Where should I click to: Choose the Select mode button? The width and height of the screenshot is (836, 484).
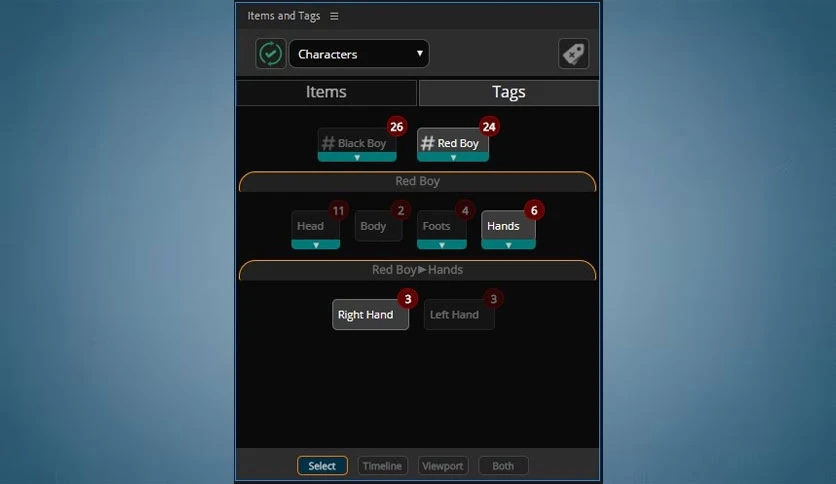322,466
